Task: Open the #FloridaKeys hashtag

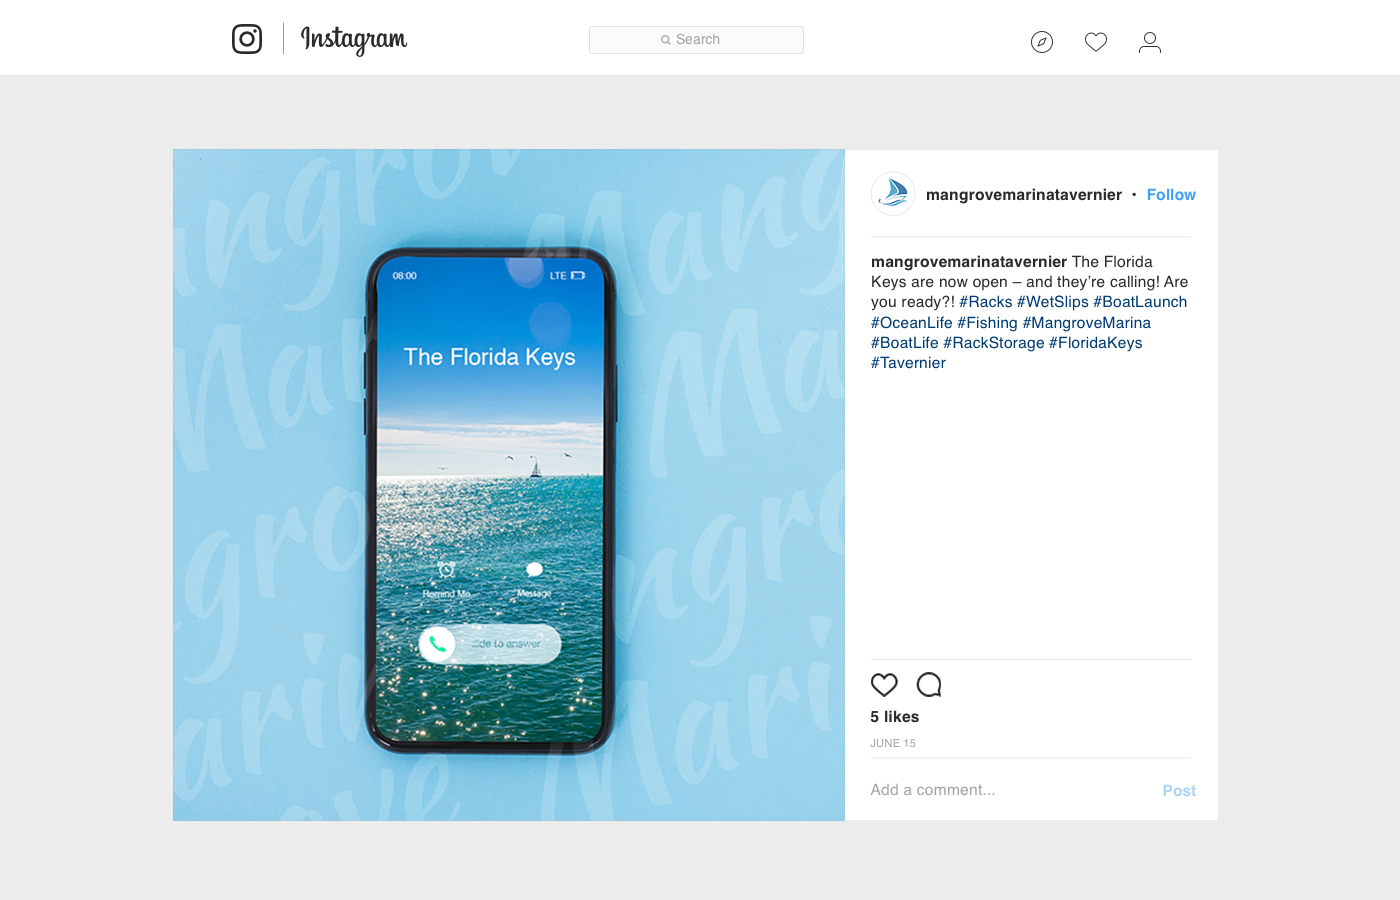Action: (1095, 343)
